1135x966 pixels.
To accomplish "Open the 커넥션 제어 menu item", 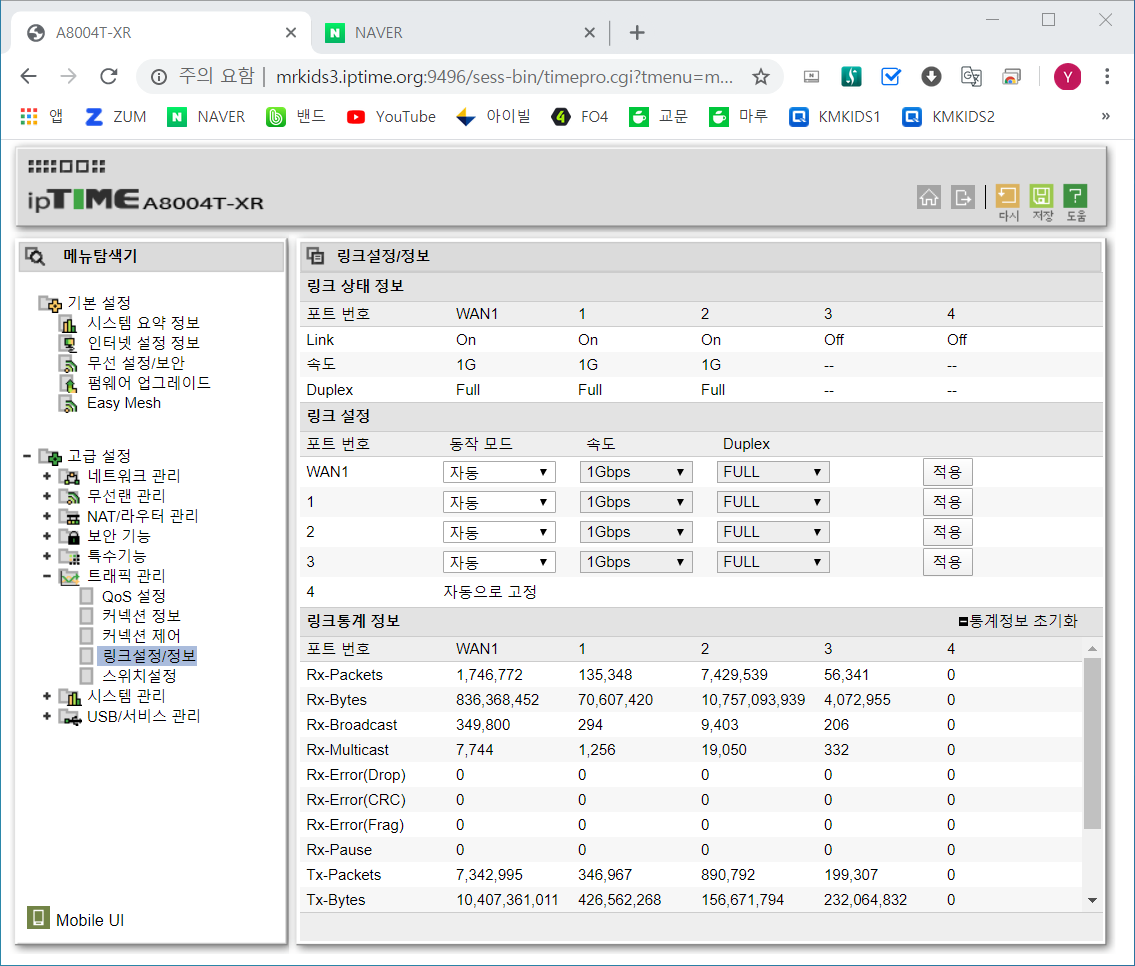I will [x=141, y=636].
